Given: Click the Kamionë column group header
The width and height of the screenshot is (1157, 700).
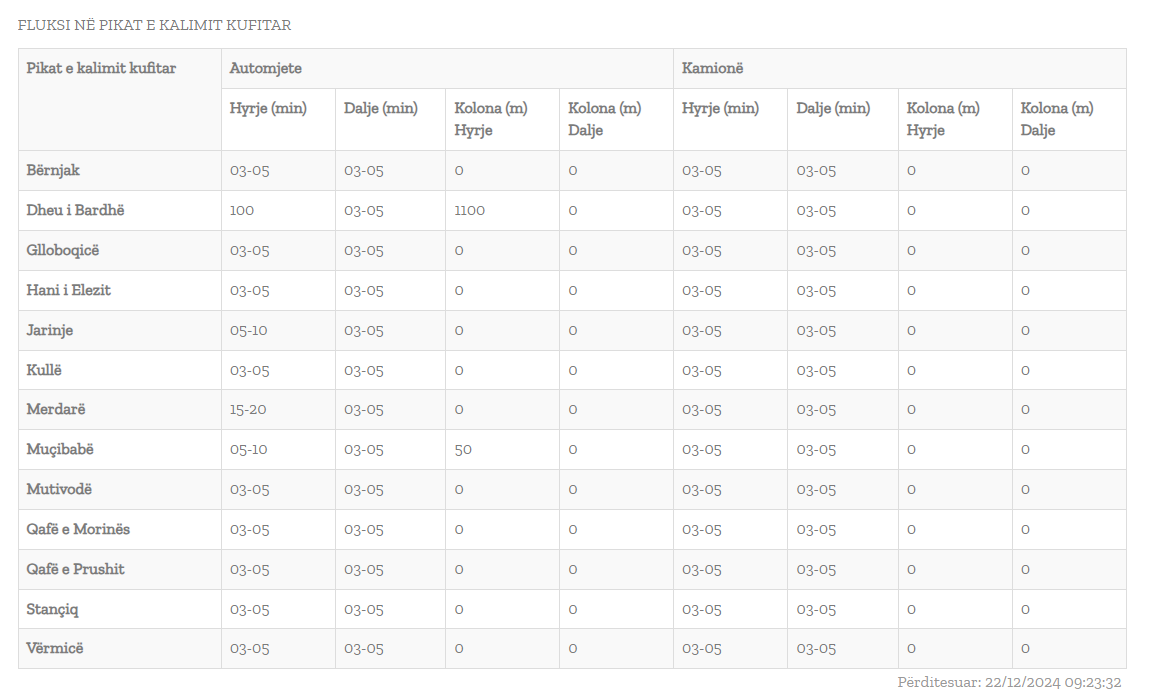Looking at the screenshot, I should click(x=712, y=68).
